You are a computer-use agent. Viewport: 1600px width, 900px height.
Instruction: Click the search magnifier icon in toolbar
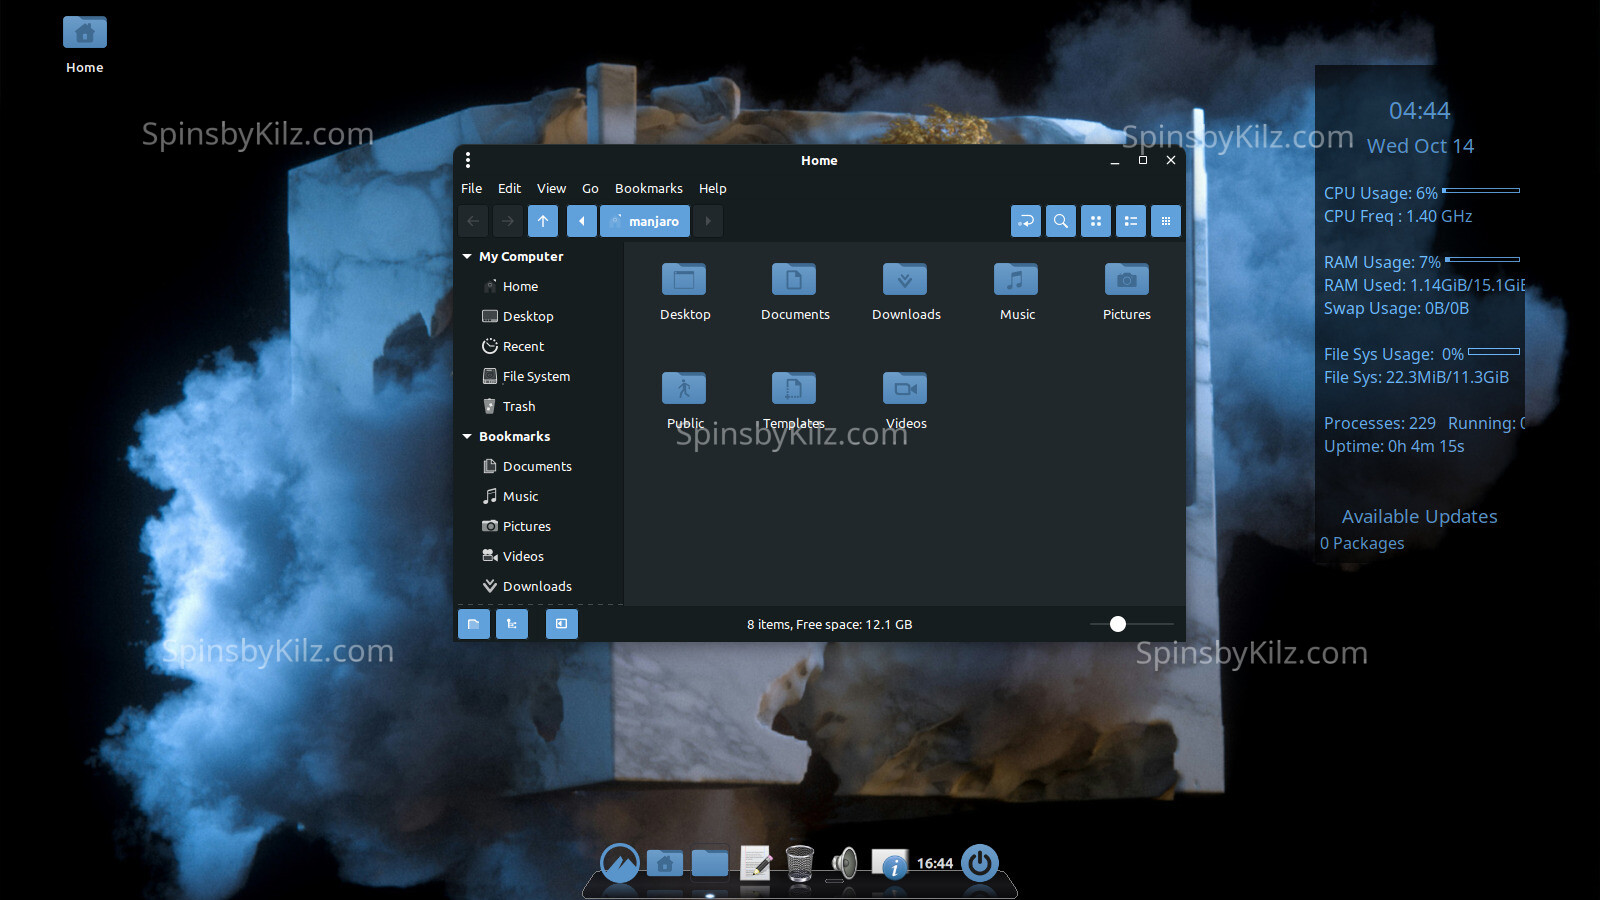pyautogui.click(x=1061, y=221)
